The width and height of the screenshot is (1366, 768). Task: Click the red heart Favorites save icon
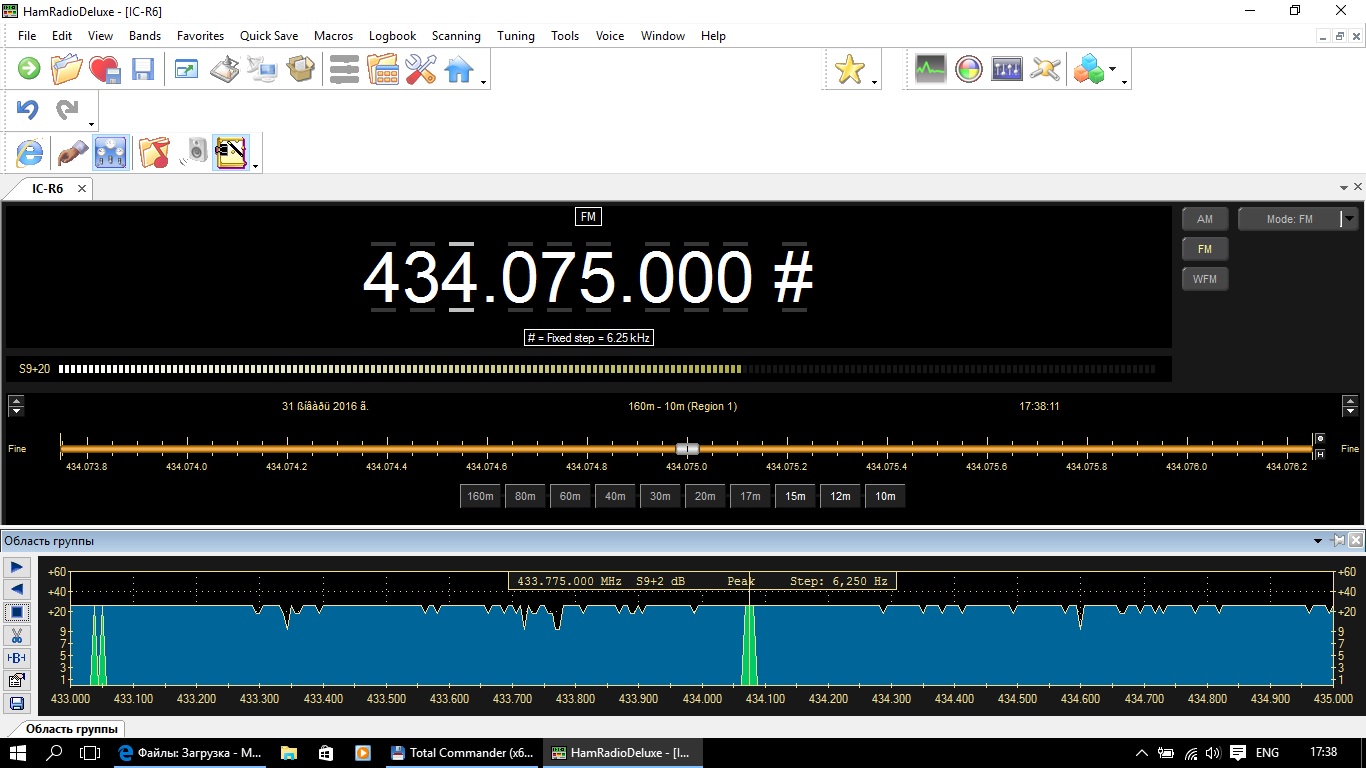[105, 69]
